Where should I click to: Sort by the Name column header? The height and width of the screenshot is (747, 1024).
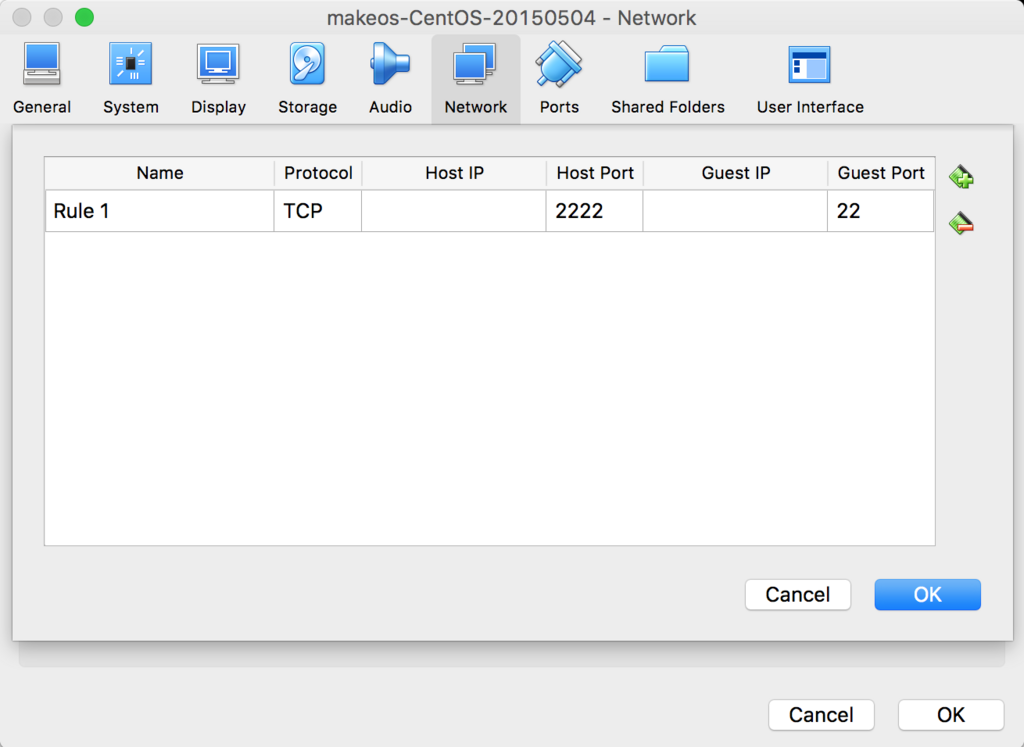(x=160, y=173)
